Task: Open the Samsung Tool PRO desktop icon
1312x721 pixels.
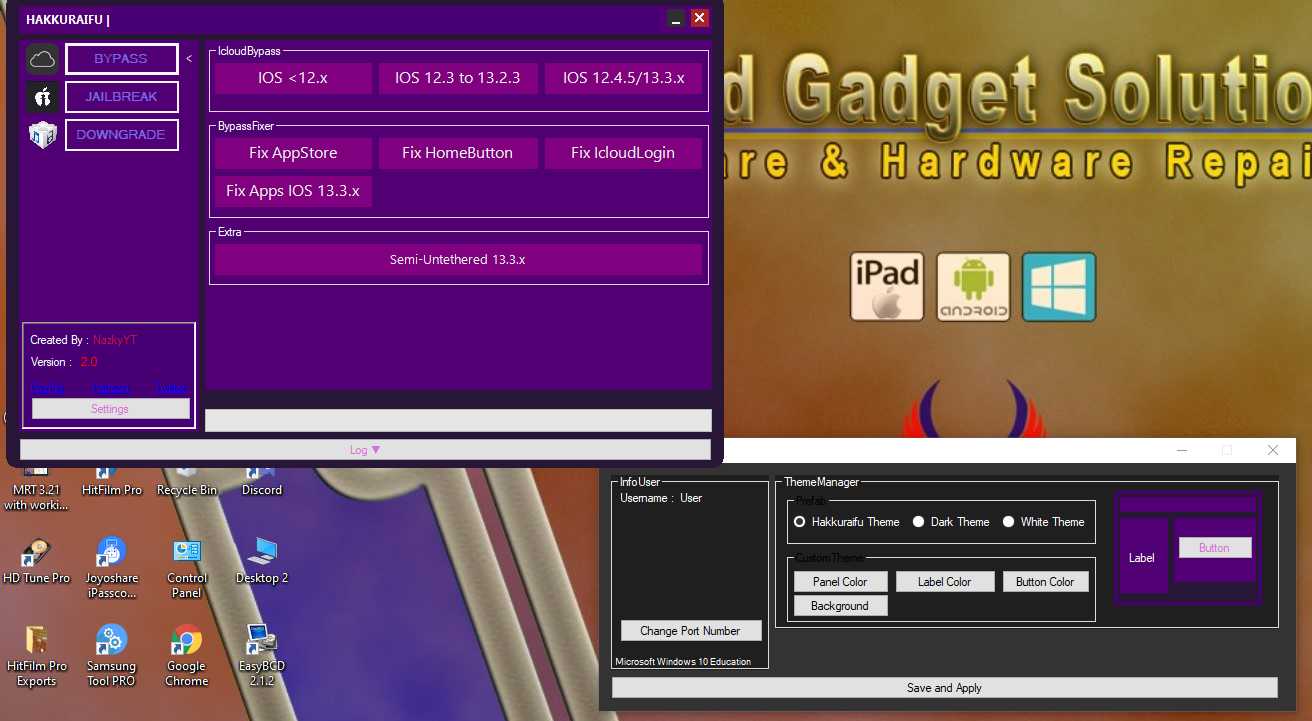Action: (111, 655)
